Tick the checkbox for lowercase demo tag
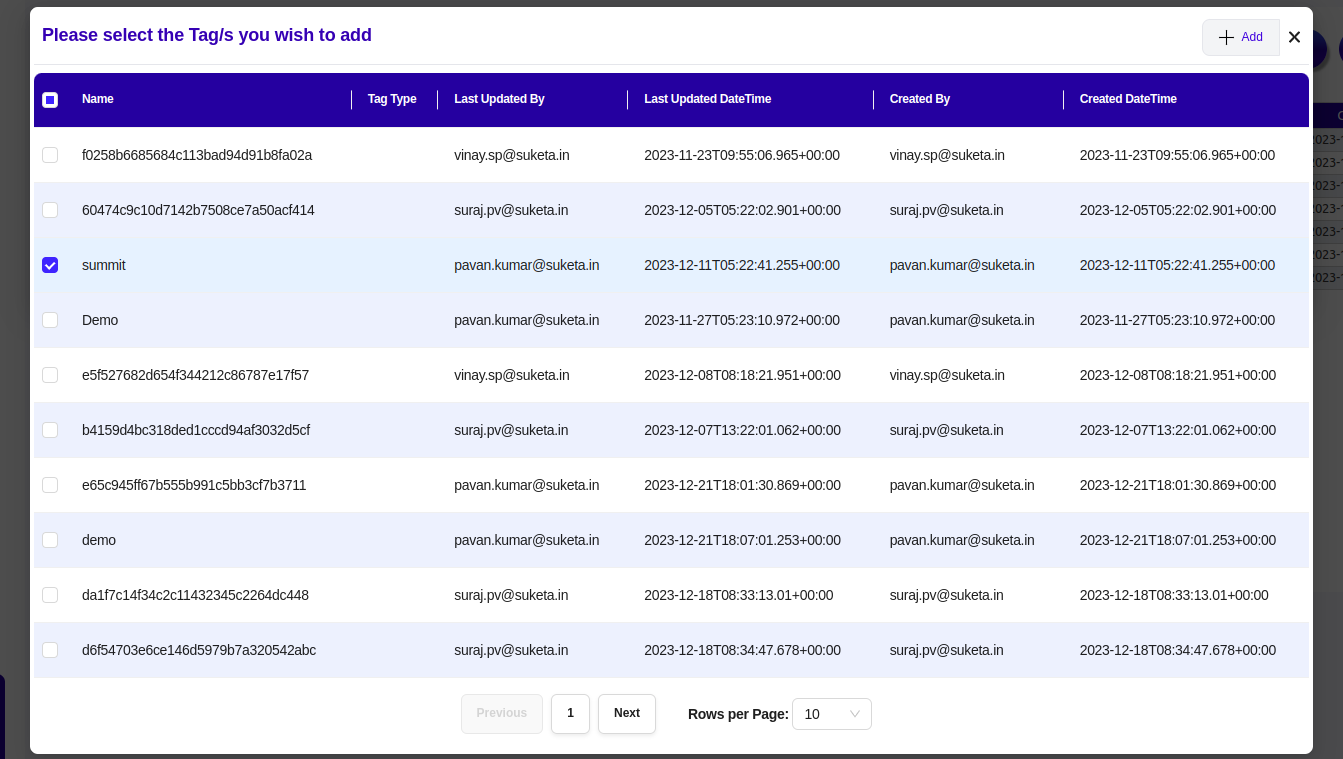The image size is (1343, 759). tap(50, 540)
